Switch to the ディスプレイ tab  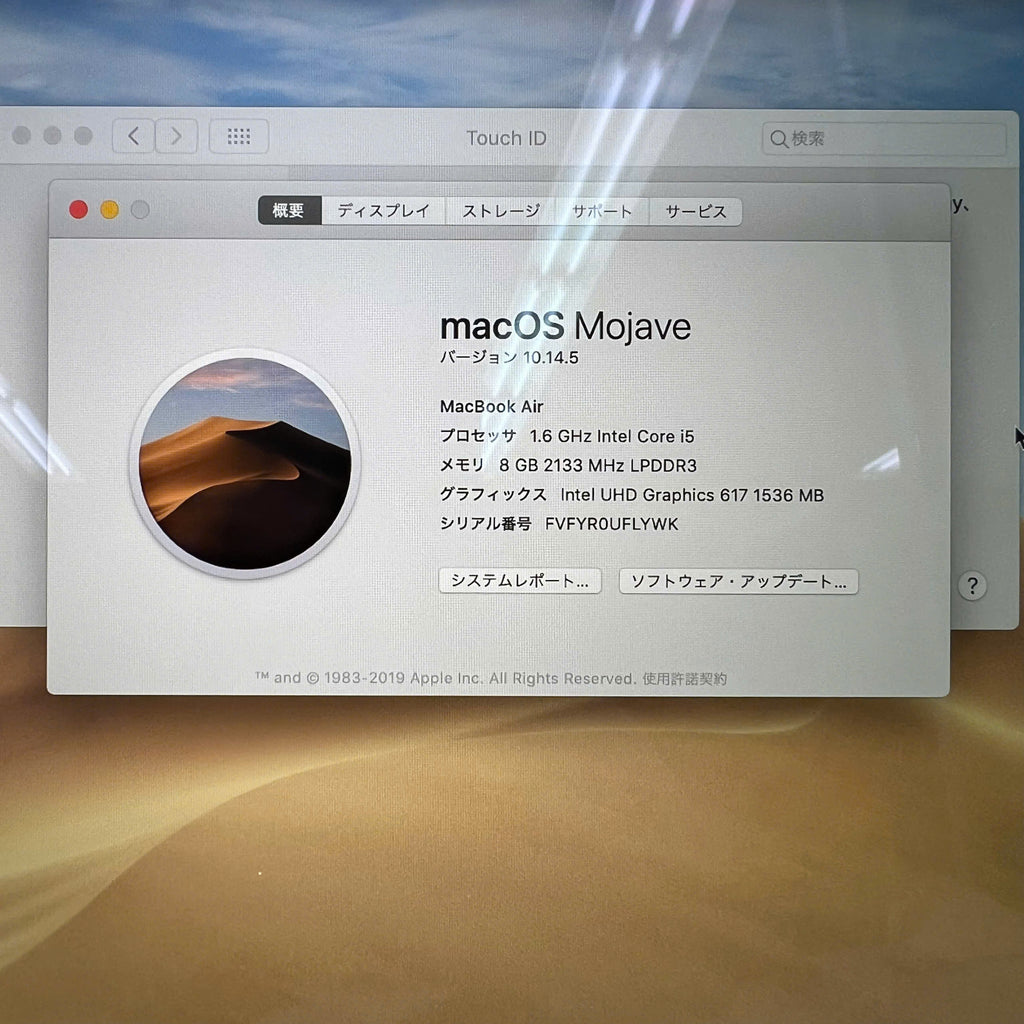pyautogui.click(x=383, y=211)
